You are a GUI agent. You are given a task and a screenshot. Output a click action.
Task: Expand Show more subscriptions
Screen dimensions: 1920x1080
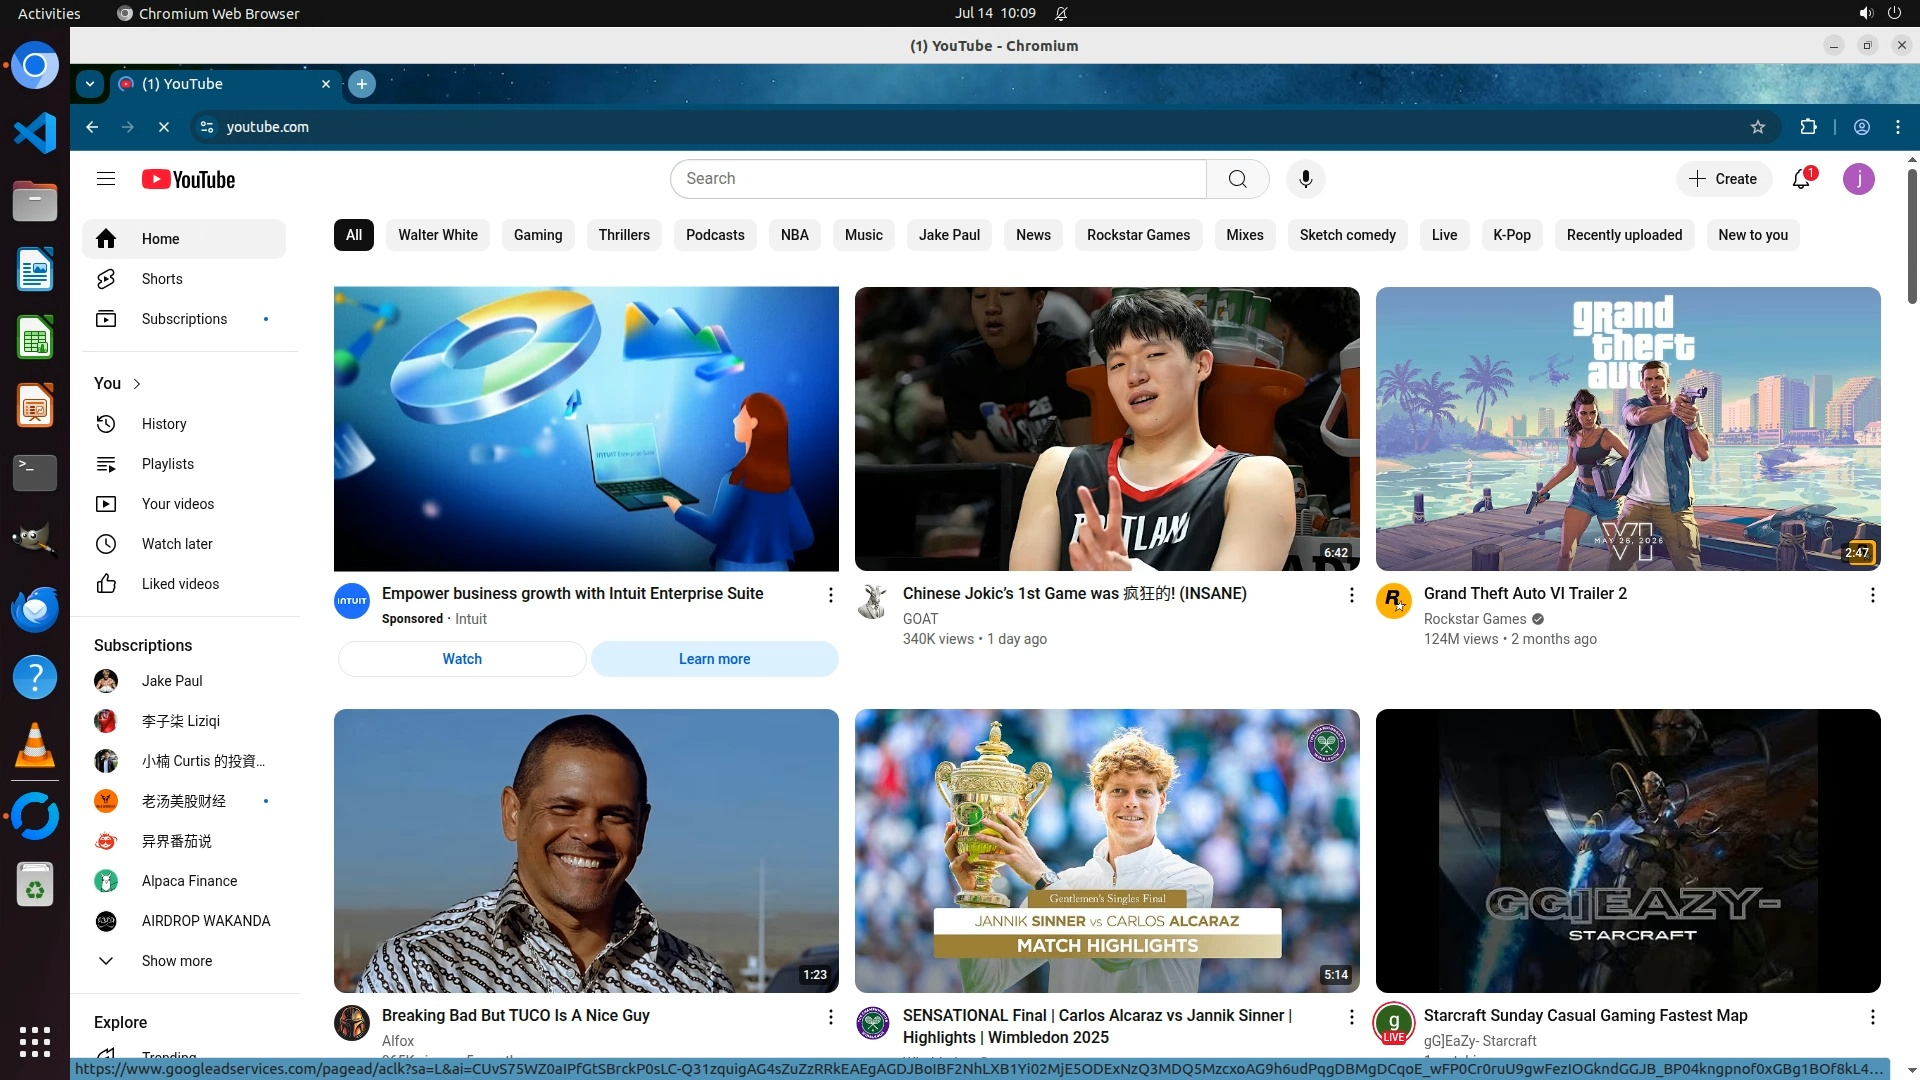pos(176,961)
